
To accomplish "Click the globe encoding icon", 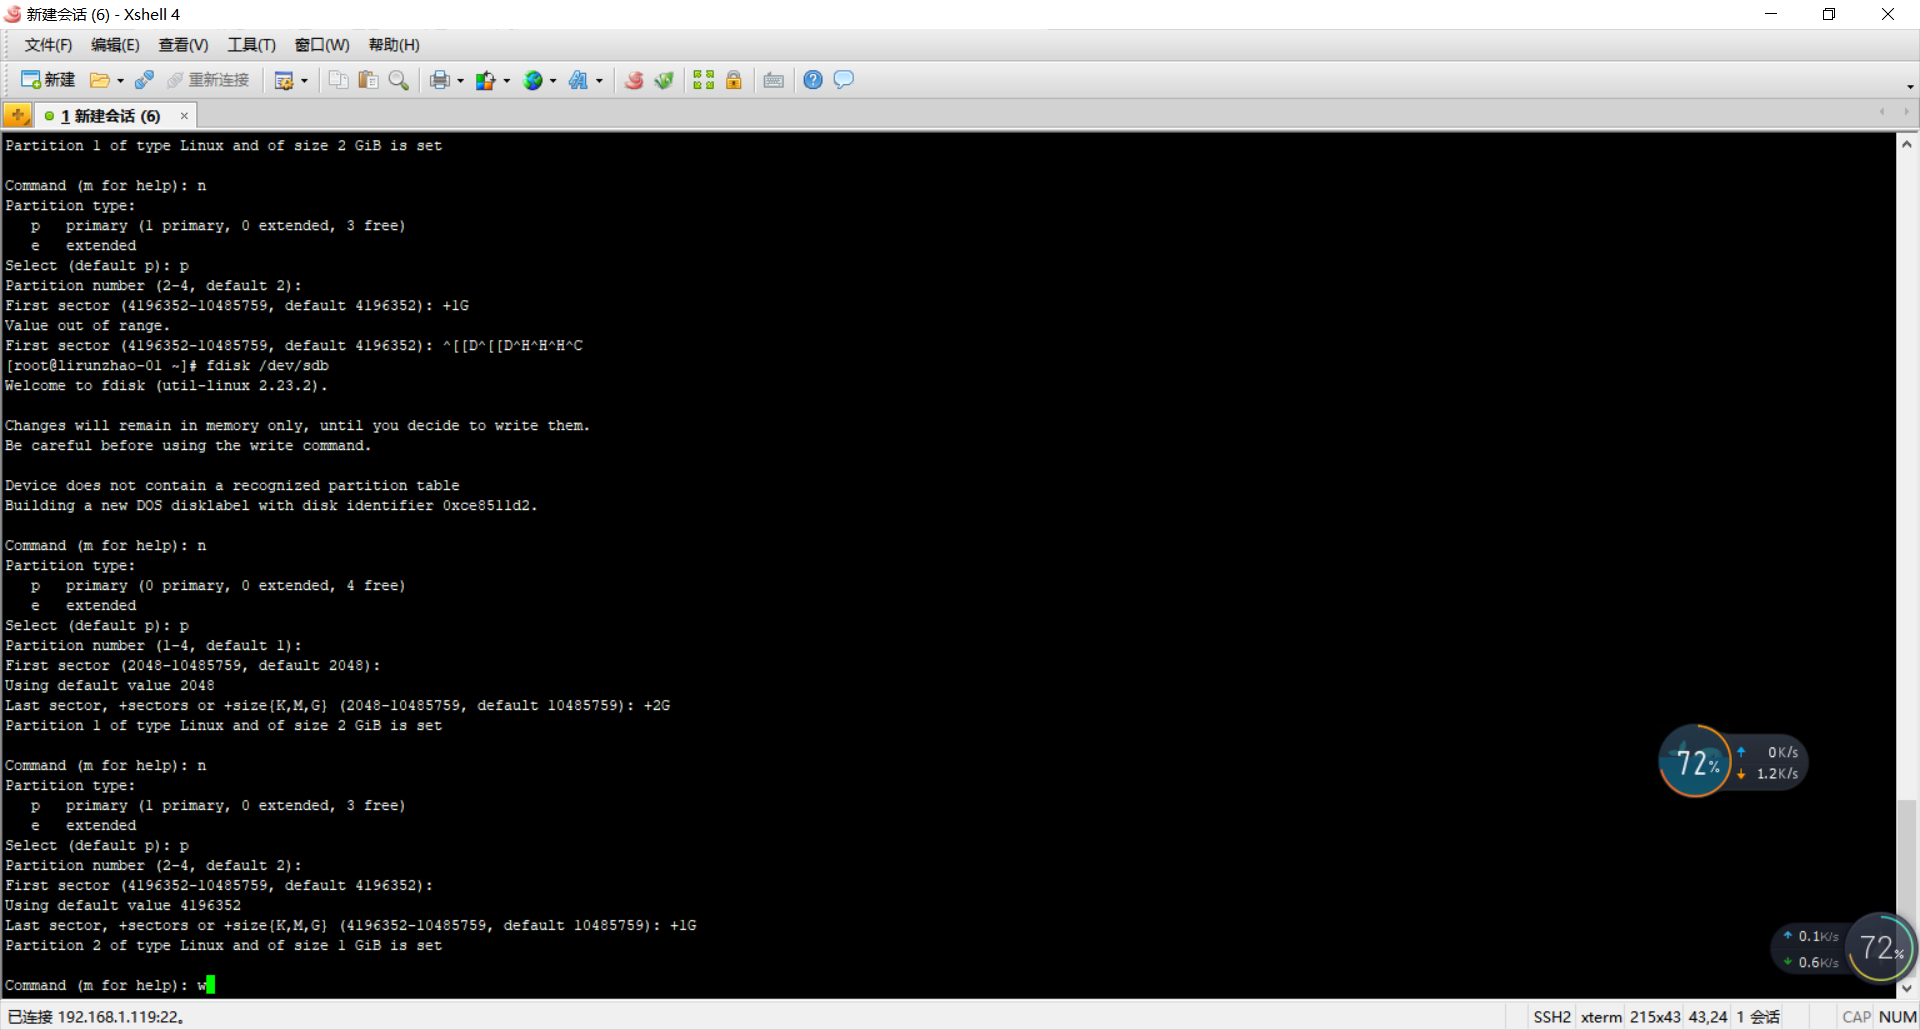I will pos(533,80).
